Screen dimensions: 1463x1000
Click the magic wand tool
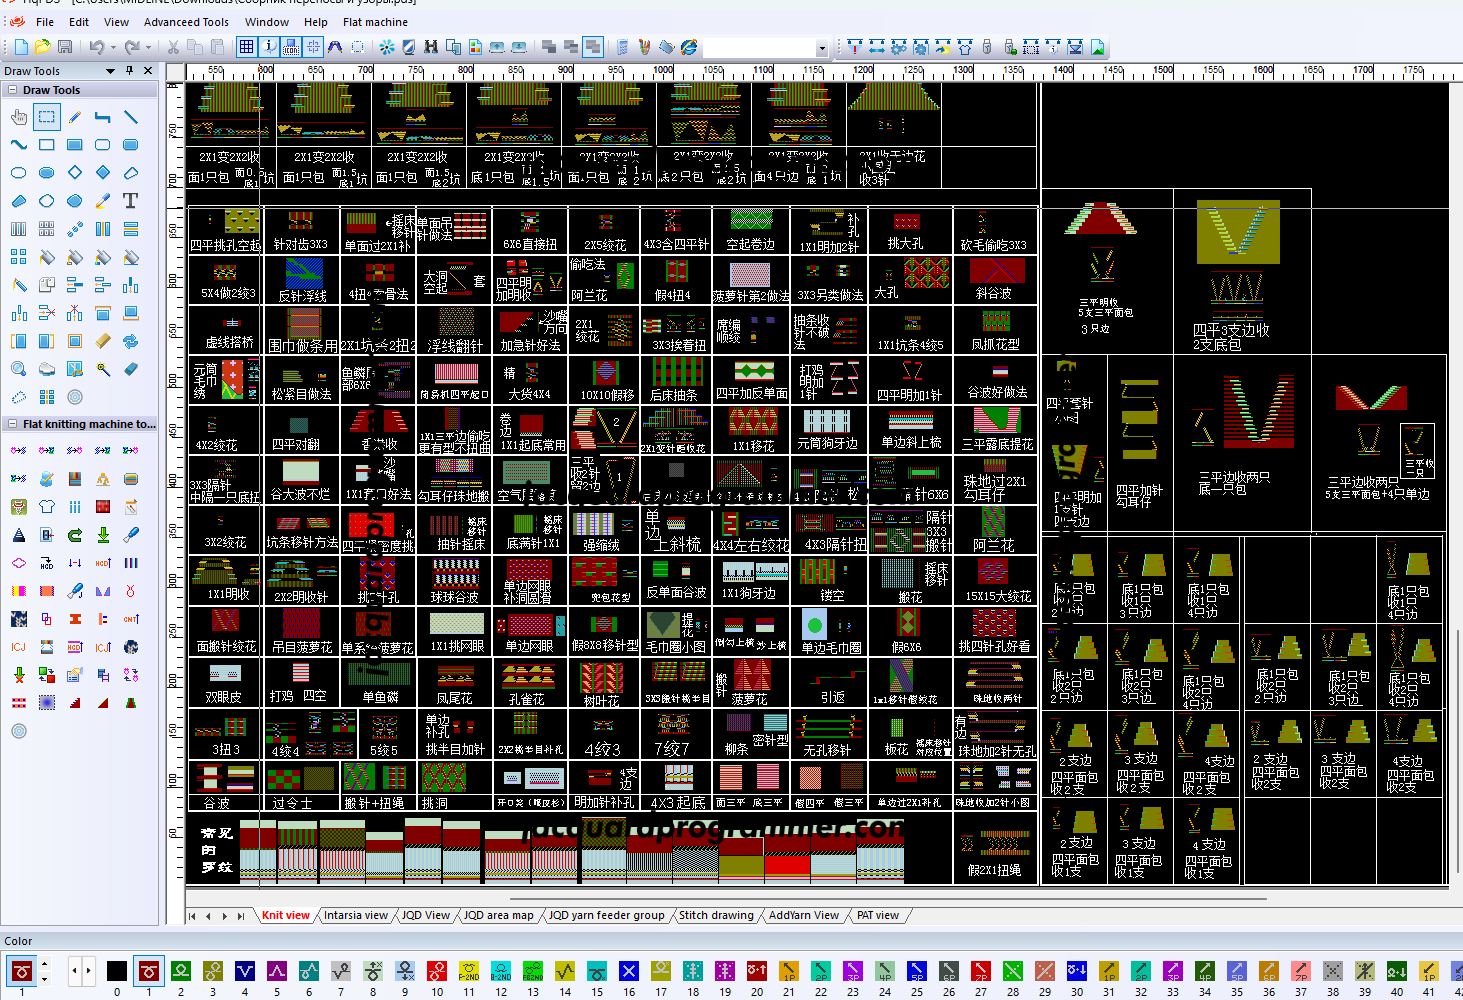pos(102,369)
